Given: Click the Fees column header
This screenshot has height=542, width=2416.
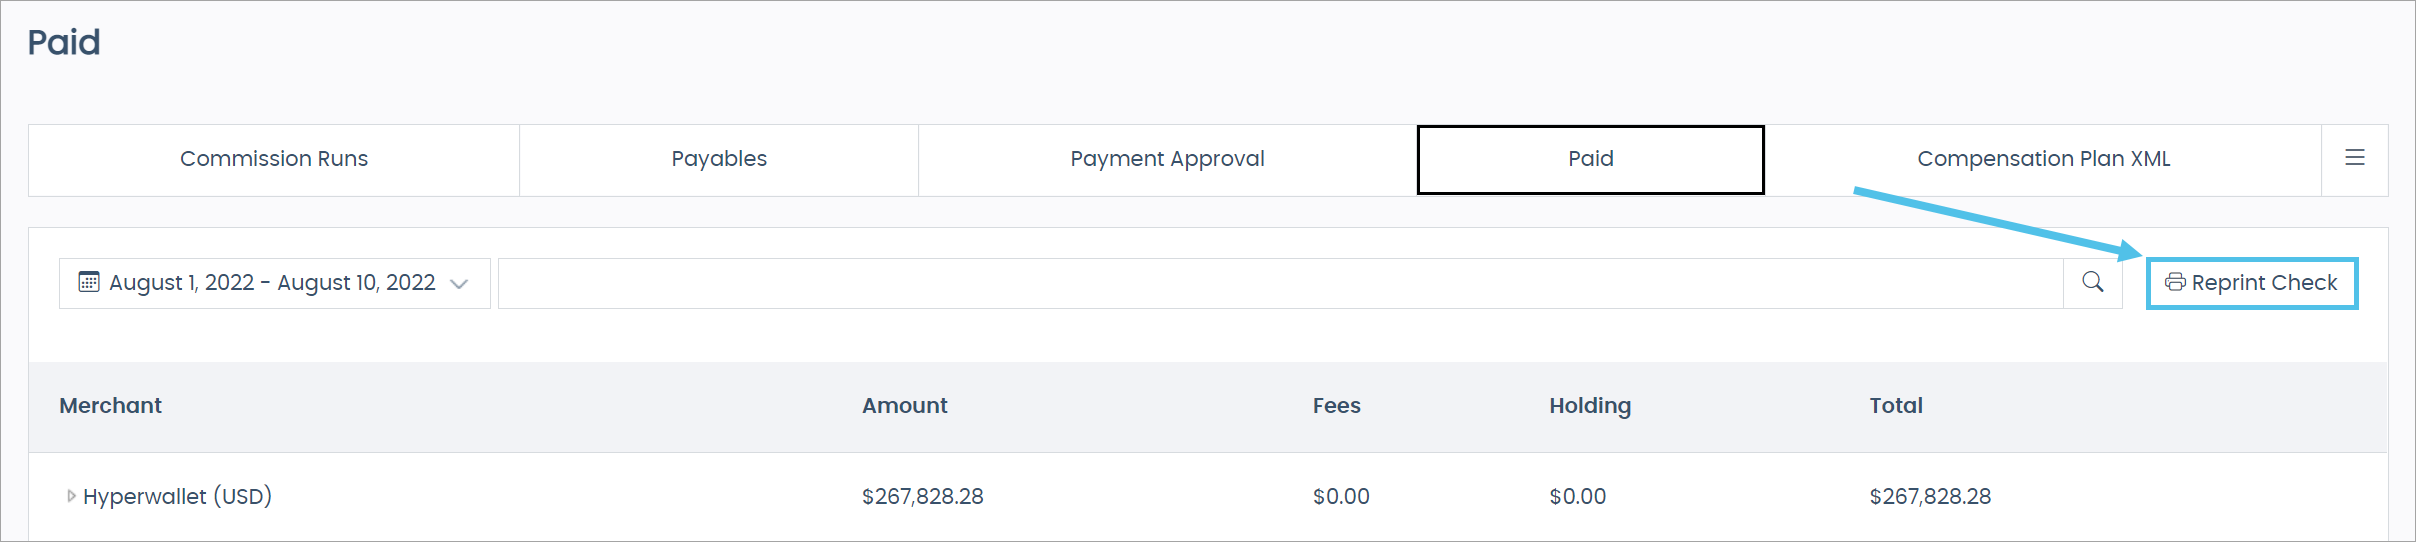Looking at the screenshot, I should [x=1336, y=406].
